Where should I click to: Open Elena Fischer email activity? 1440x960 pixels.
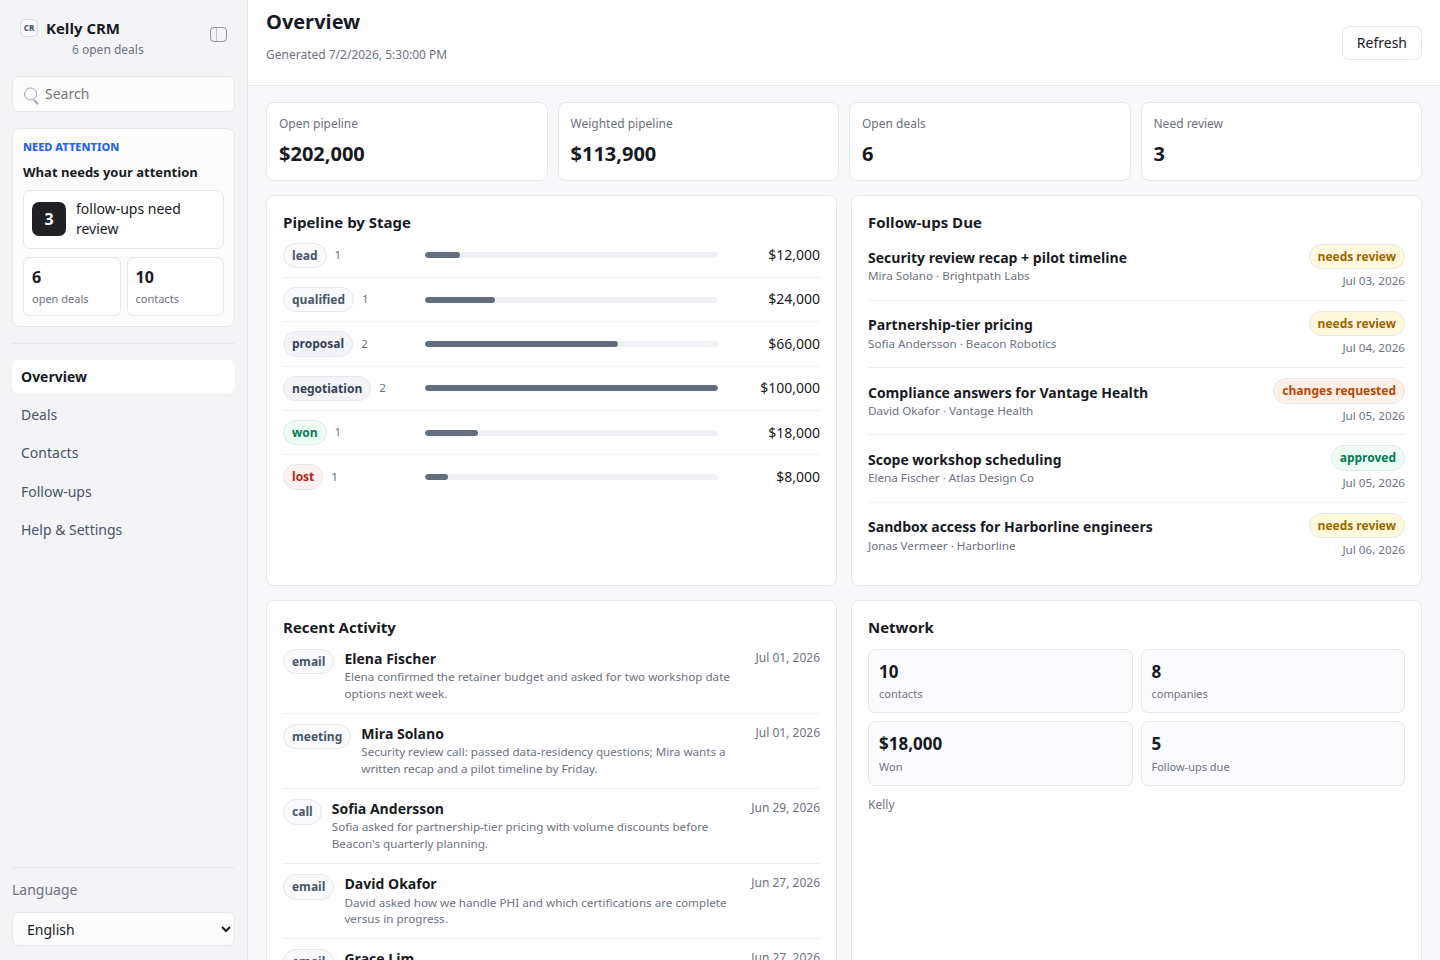tap(551, 676)
